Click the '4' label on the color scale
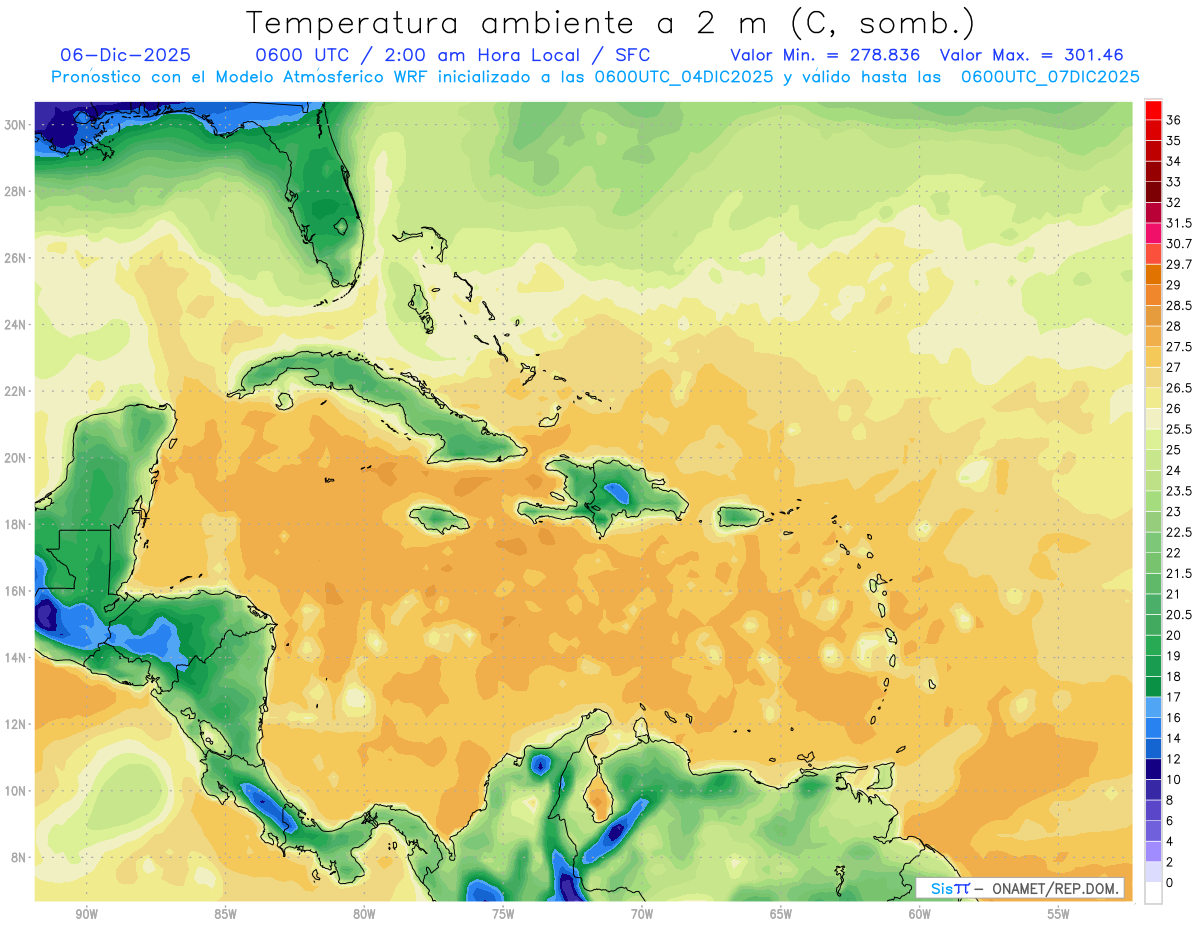 pyautogui.click(x=1170, y=842)
